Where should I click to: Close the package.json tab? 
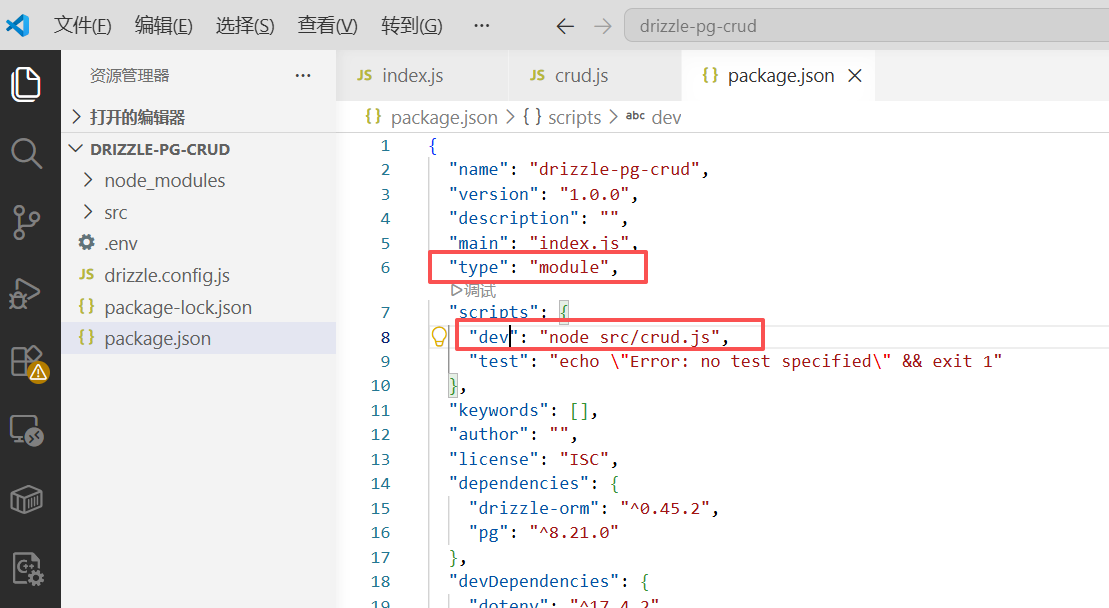tap(854, 76)
